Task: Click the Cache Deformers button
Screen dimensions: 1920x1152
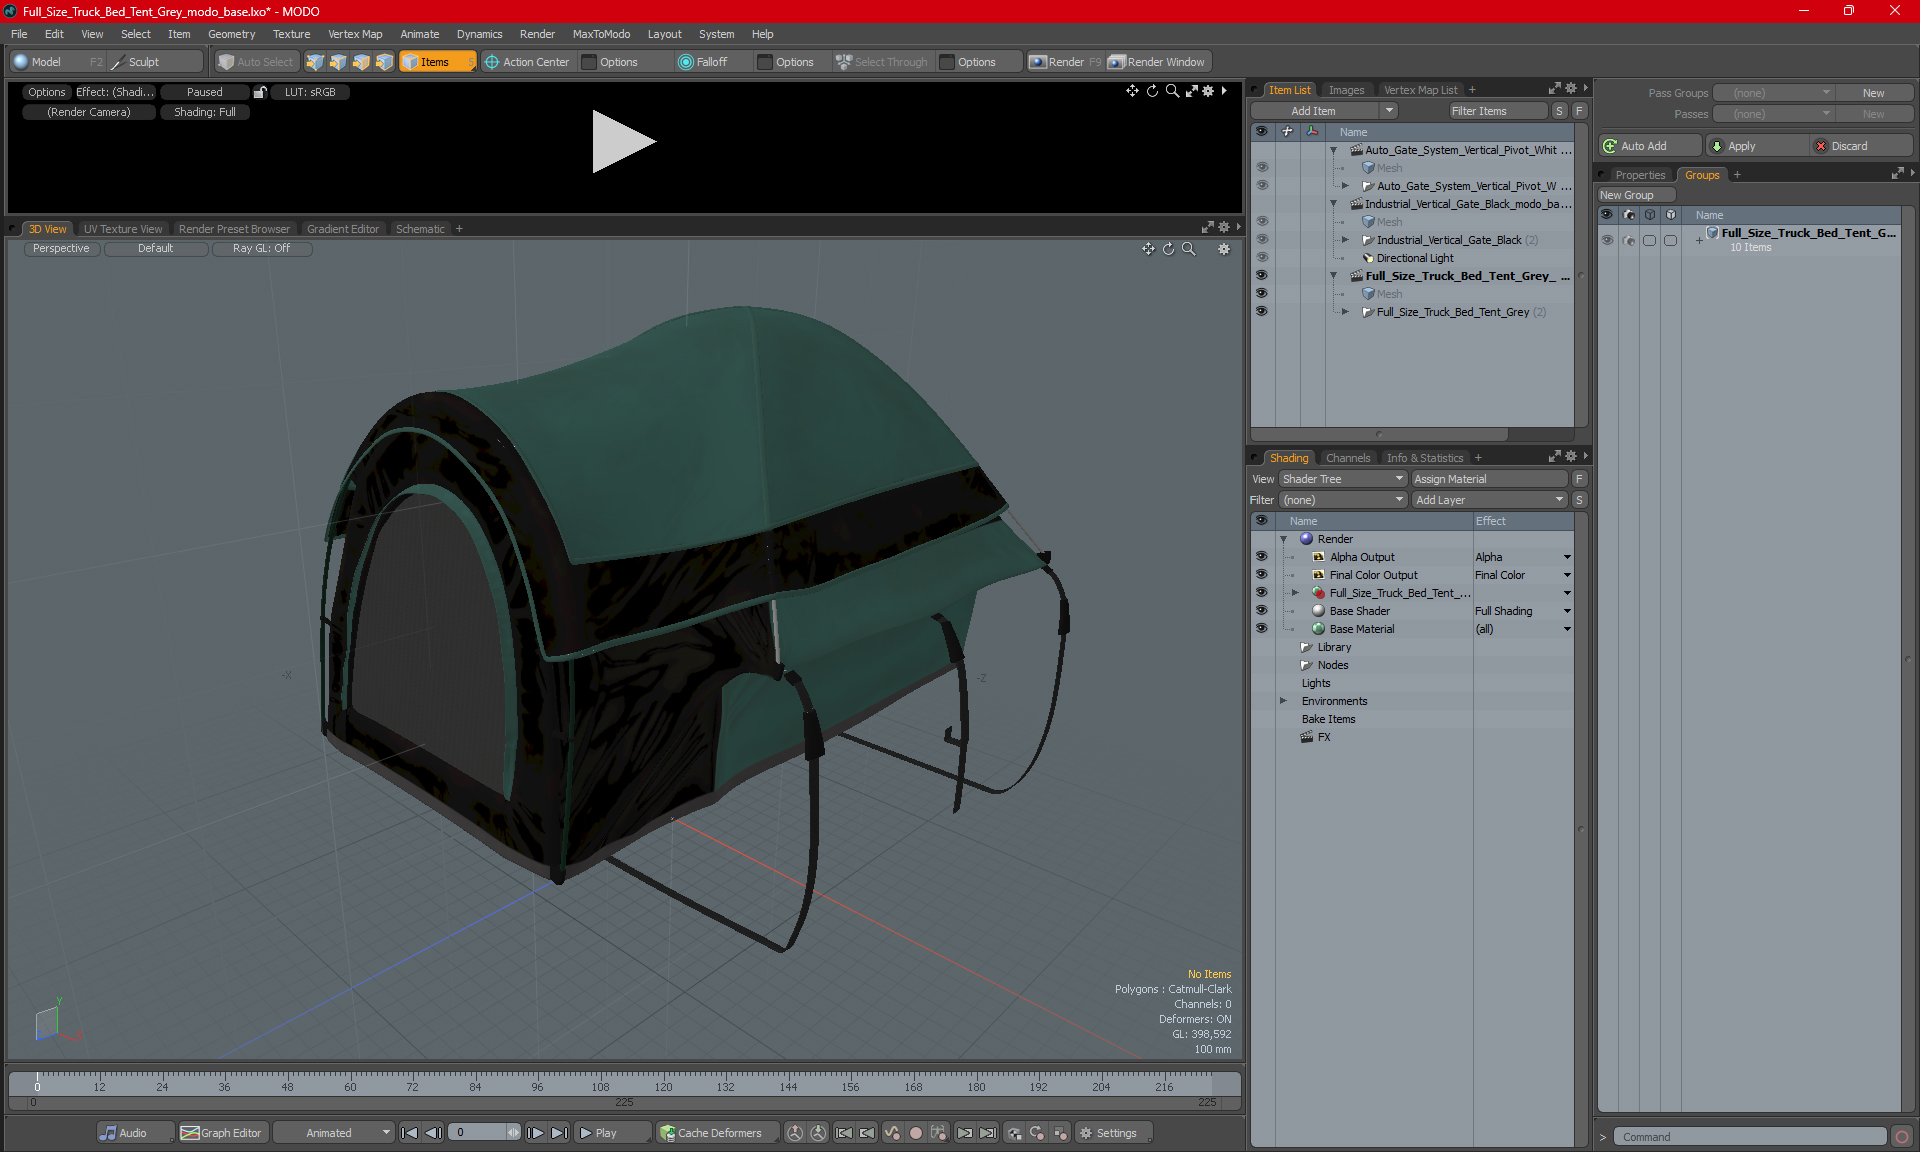Action: (x=710, y=1133)
